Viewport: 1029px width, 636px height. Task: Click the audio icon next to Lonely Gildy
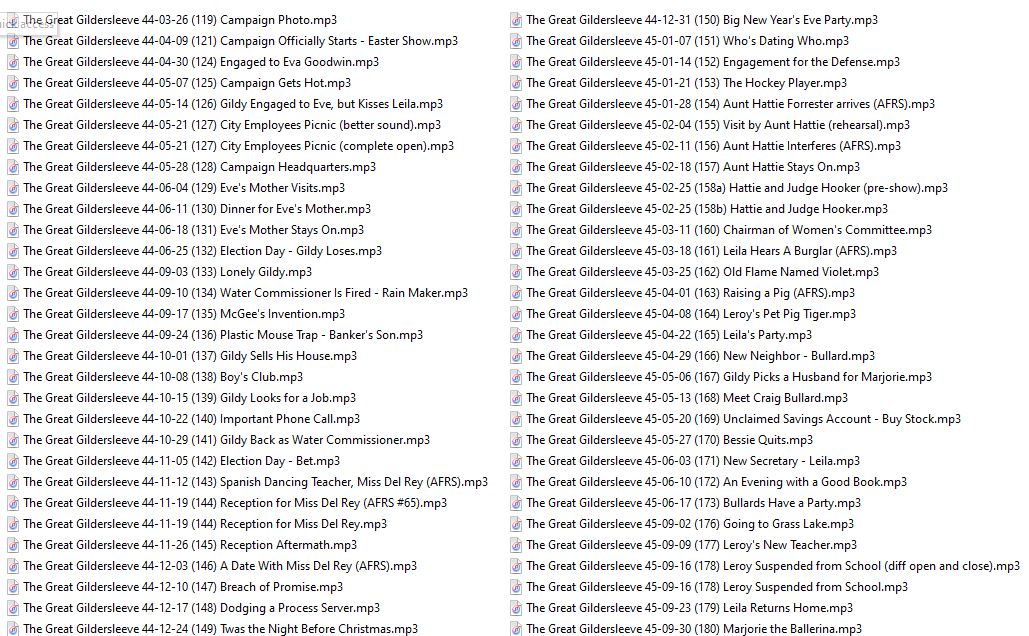click(x=13, y=272)
